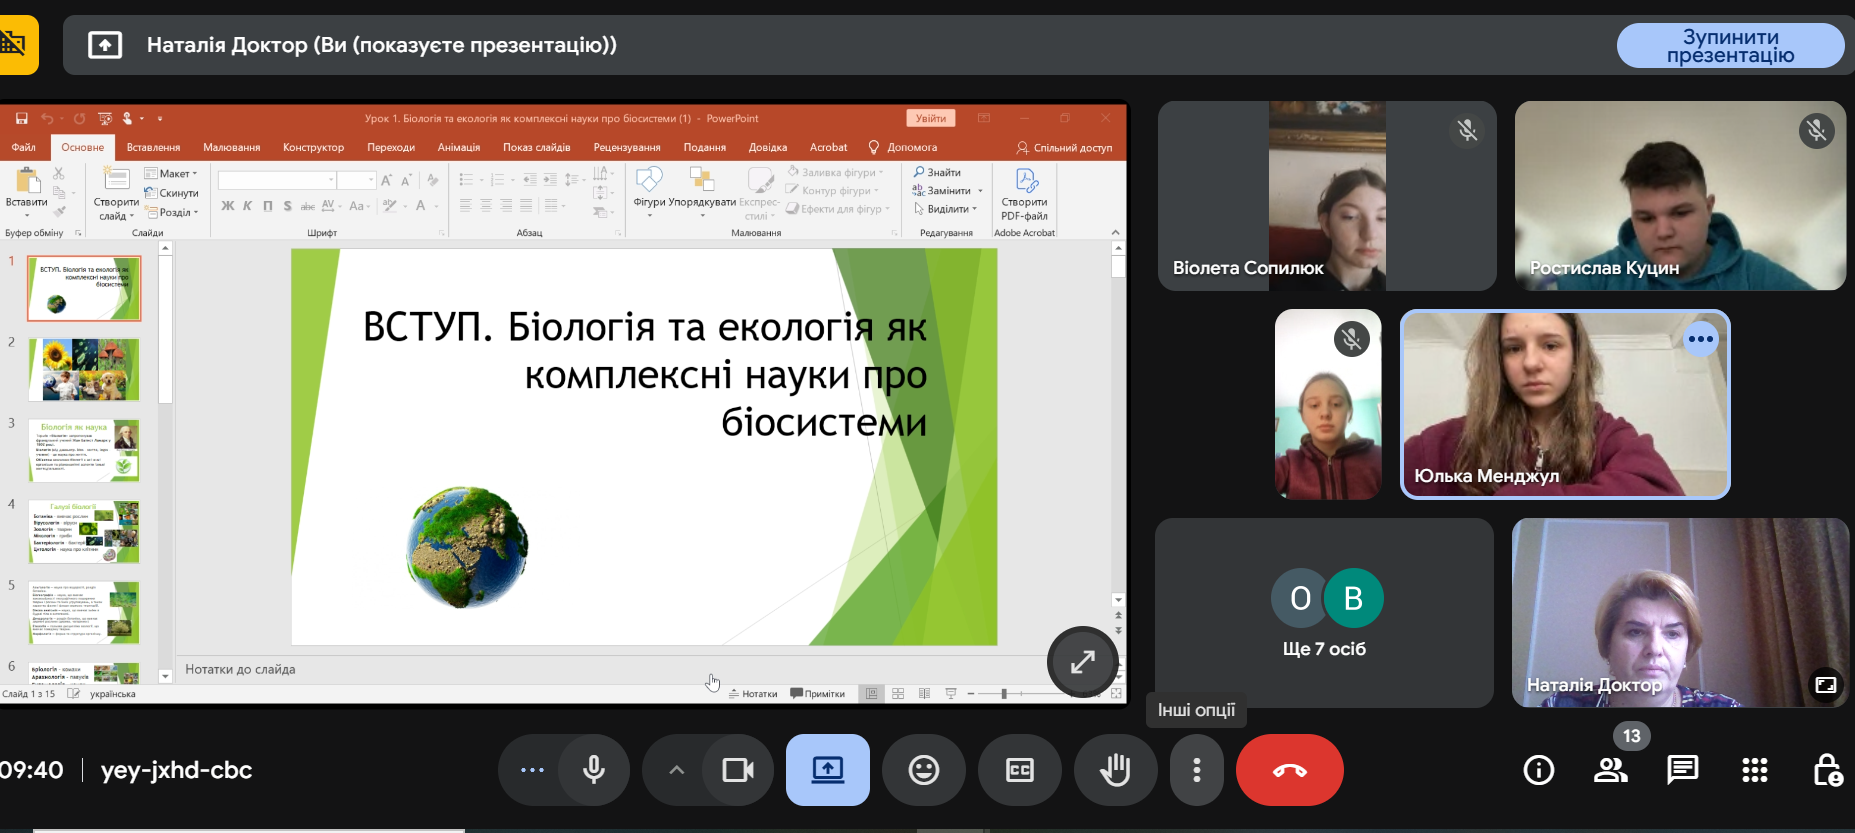Screen dimensions: 1855x833
Task: Clear all formatting with the eraser A icon
Action: (x=432, y=180)
